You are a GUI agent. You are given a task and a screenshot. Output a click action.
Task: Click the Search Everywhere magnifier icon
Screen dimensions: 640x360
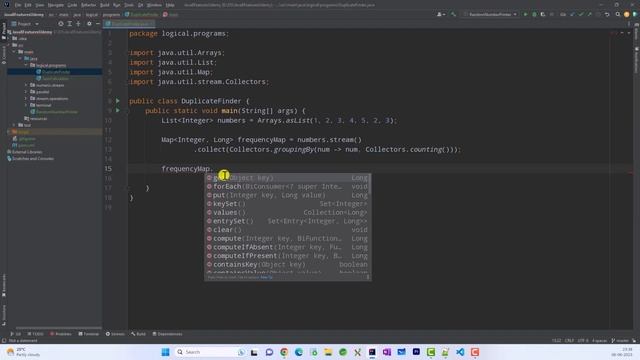[x=618, y=14]
